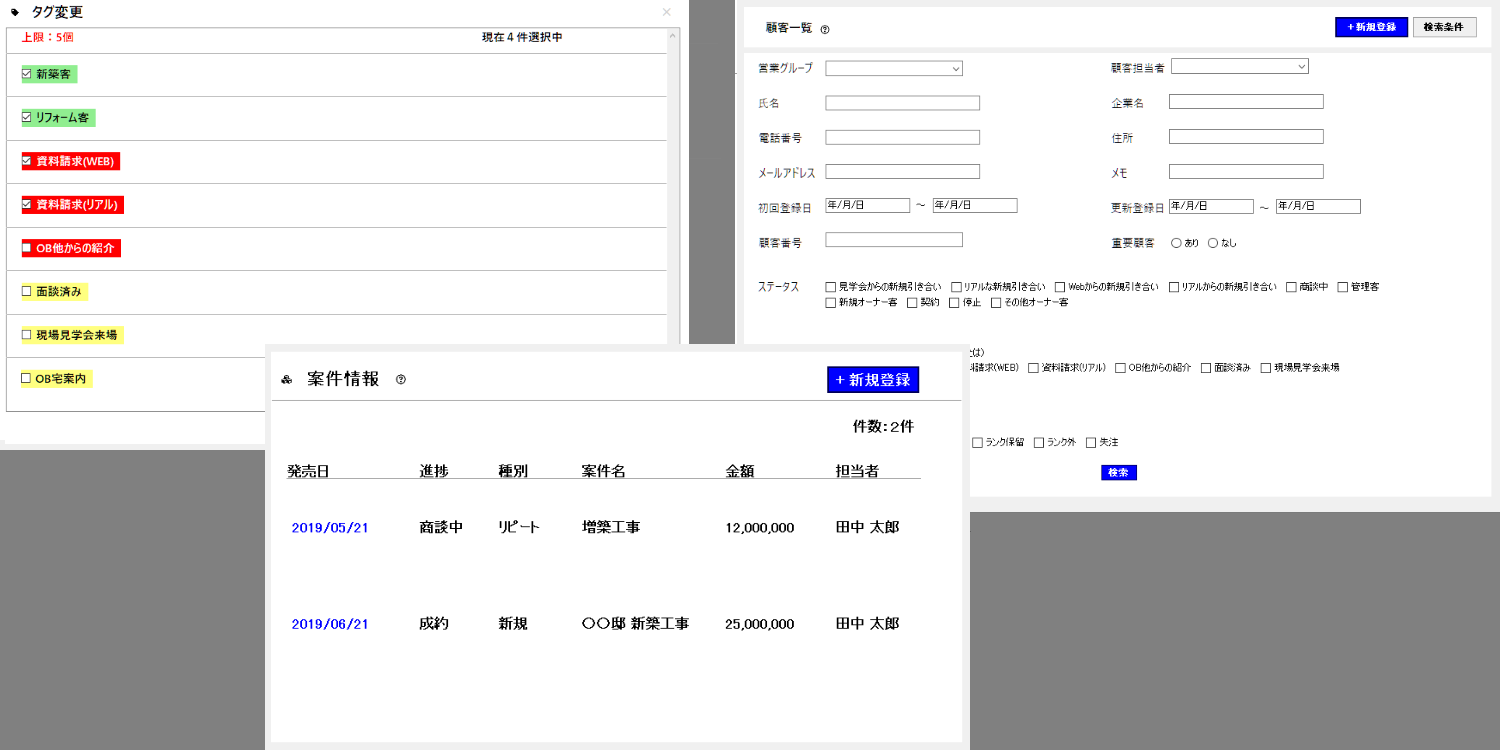Click the 〇〇邸 新築工事 案件名 cell

(635, 623)
